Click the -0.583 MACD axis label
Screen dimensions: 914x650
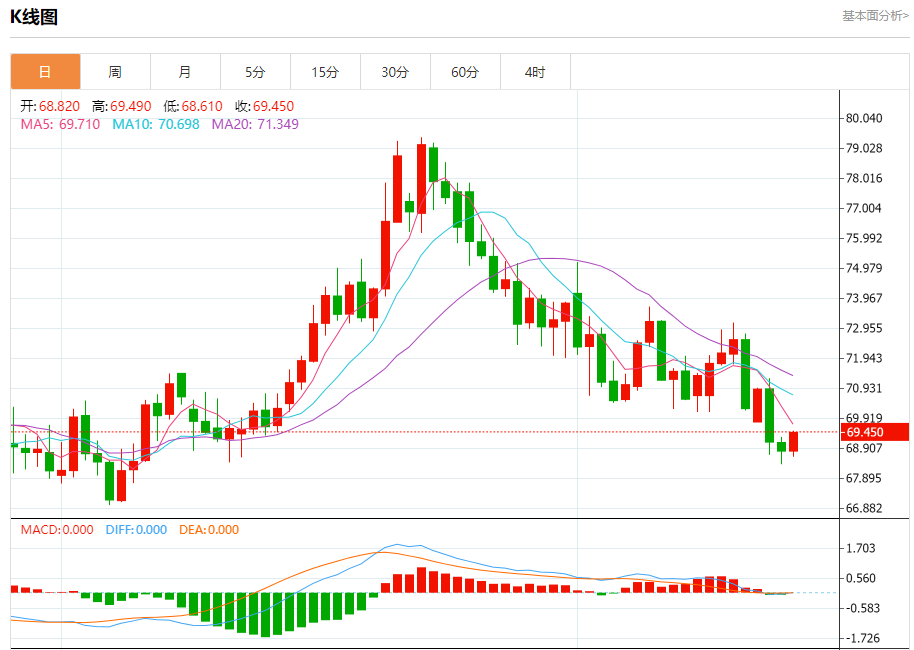tap(861, 608)
